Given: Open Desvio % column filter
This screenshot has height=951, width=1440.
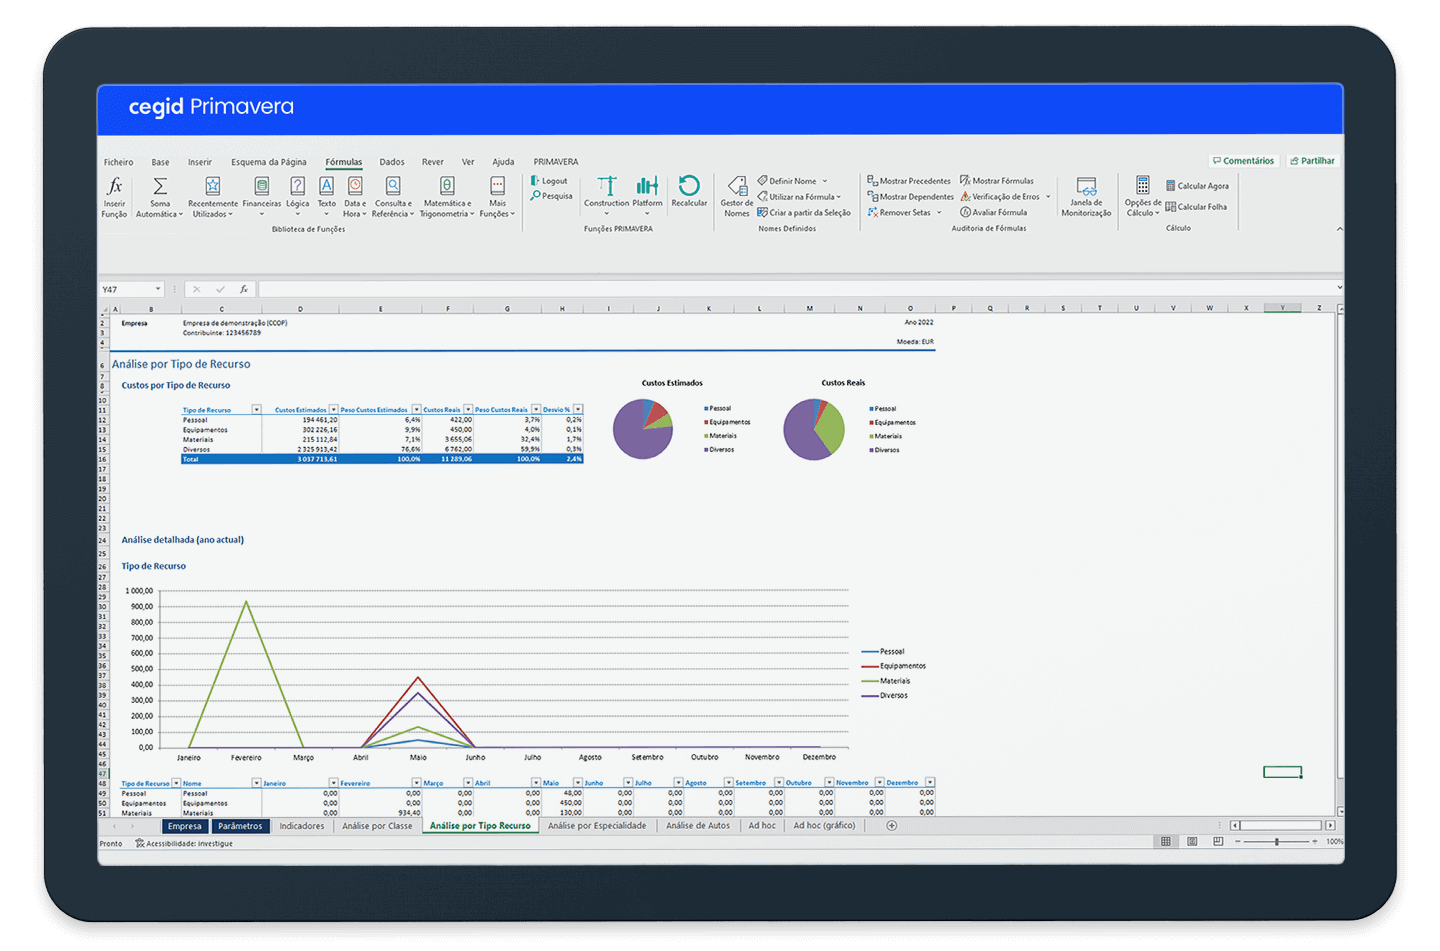Looking at the screenshot, I should coord(578,410).
